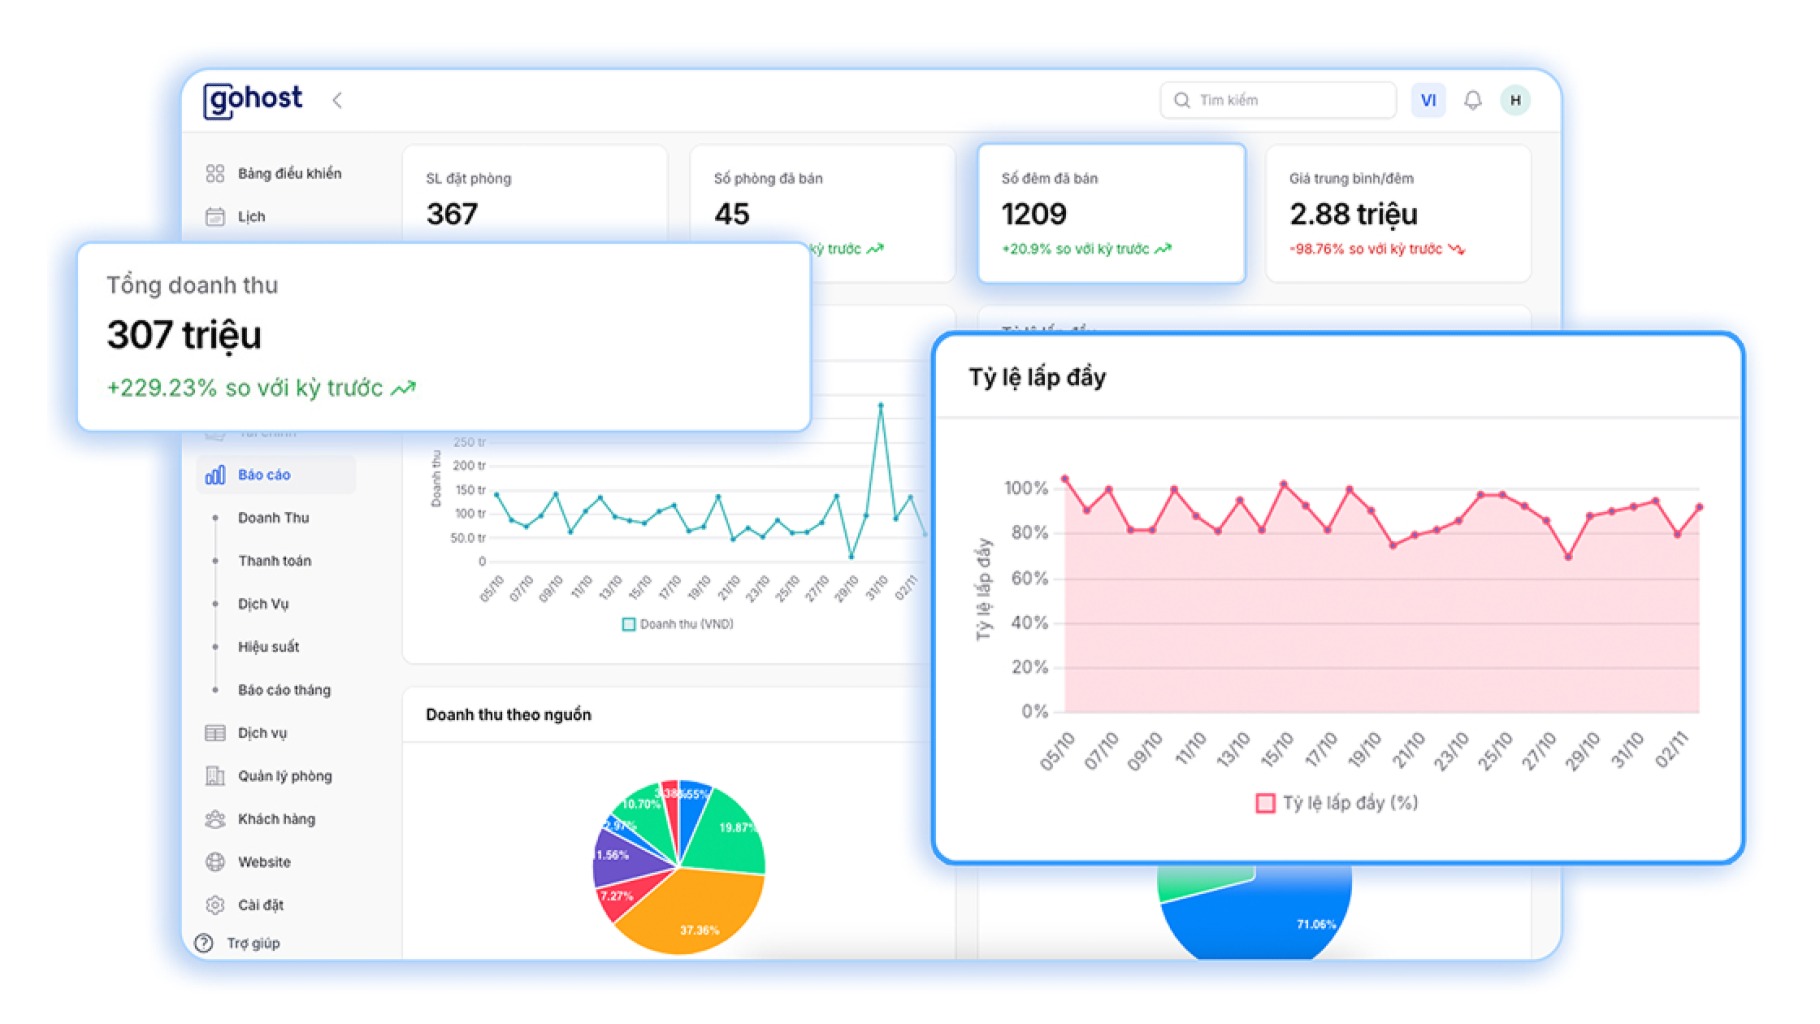Screen dimensions: 1820x1024
Task: Click the Trợ giúp question mark icon
Action: [204, 943]
